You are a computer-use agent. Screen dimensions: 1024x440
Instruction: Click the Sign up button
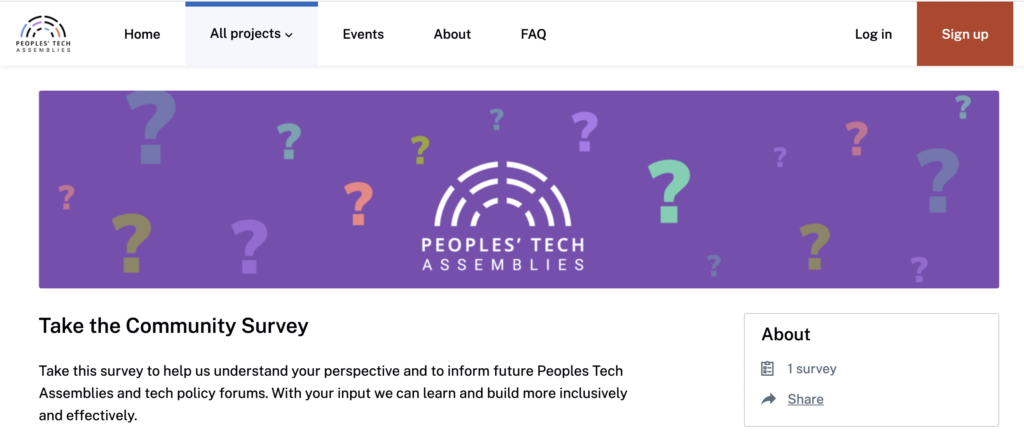(965, 35)
